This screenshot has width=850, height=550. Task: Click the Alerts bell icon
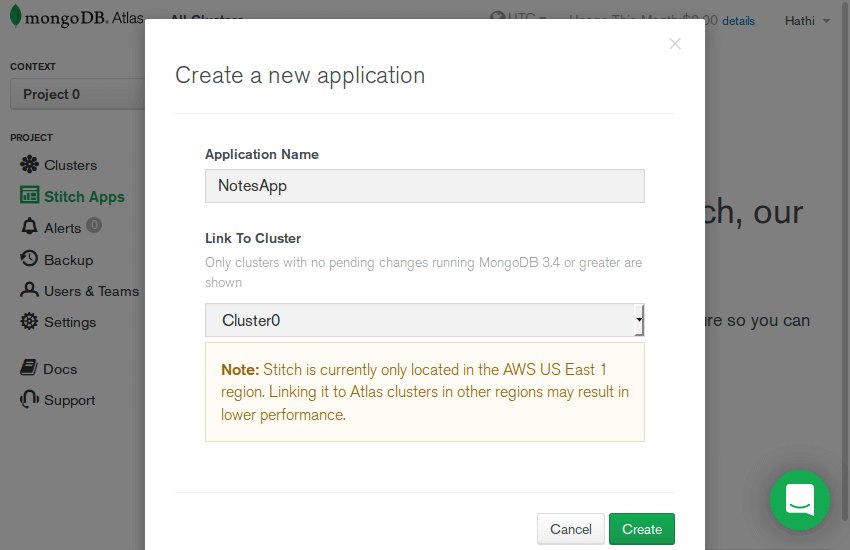pyautogui.click(x=29, y=228)
